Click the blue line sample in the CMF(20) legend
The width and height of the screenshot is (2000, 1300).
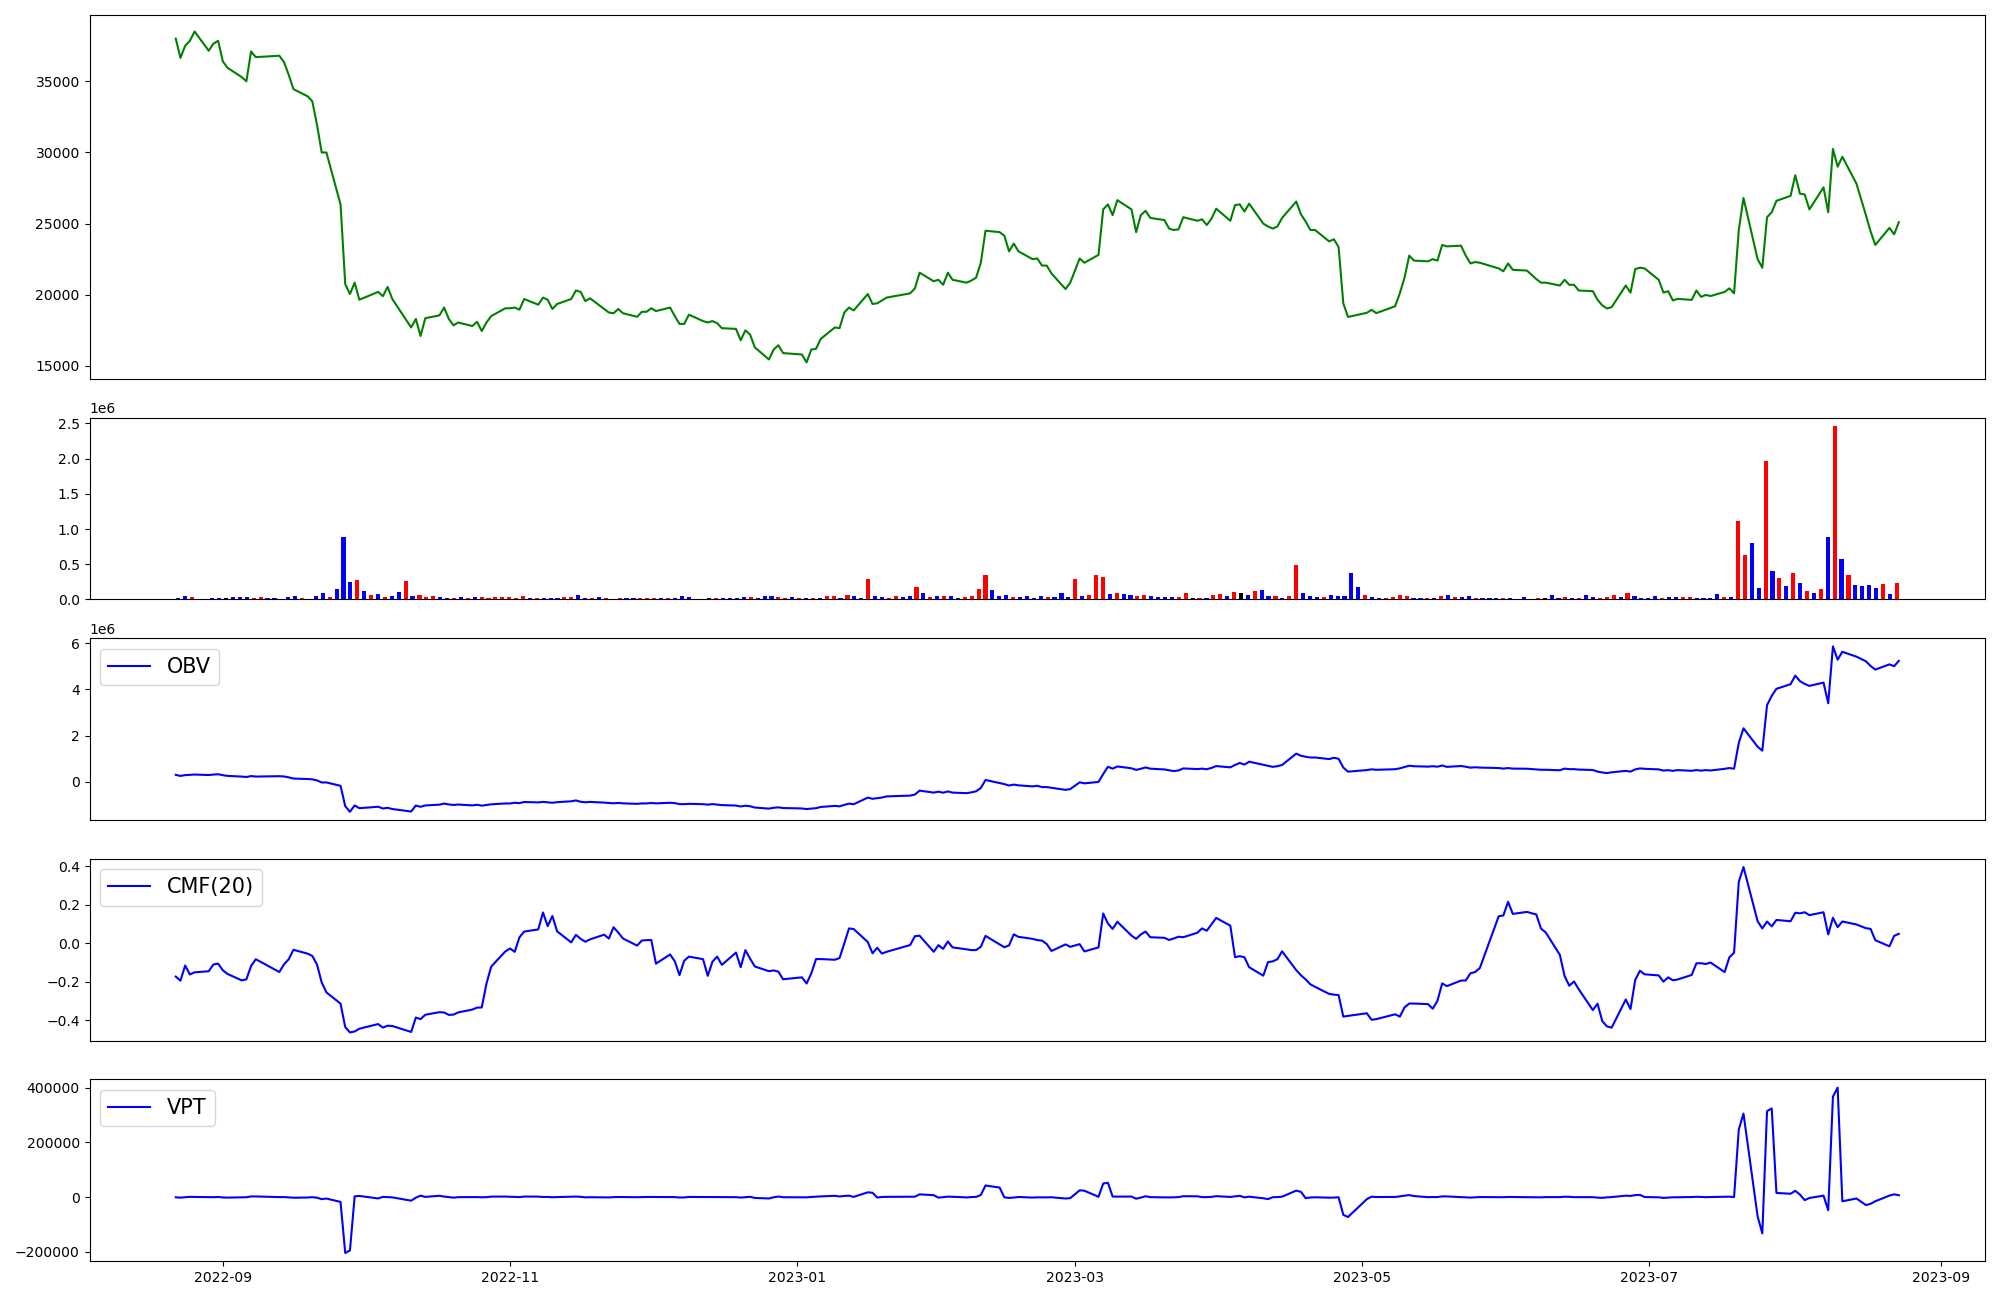(x=129, y=886)
